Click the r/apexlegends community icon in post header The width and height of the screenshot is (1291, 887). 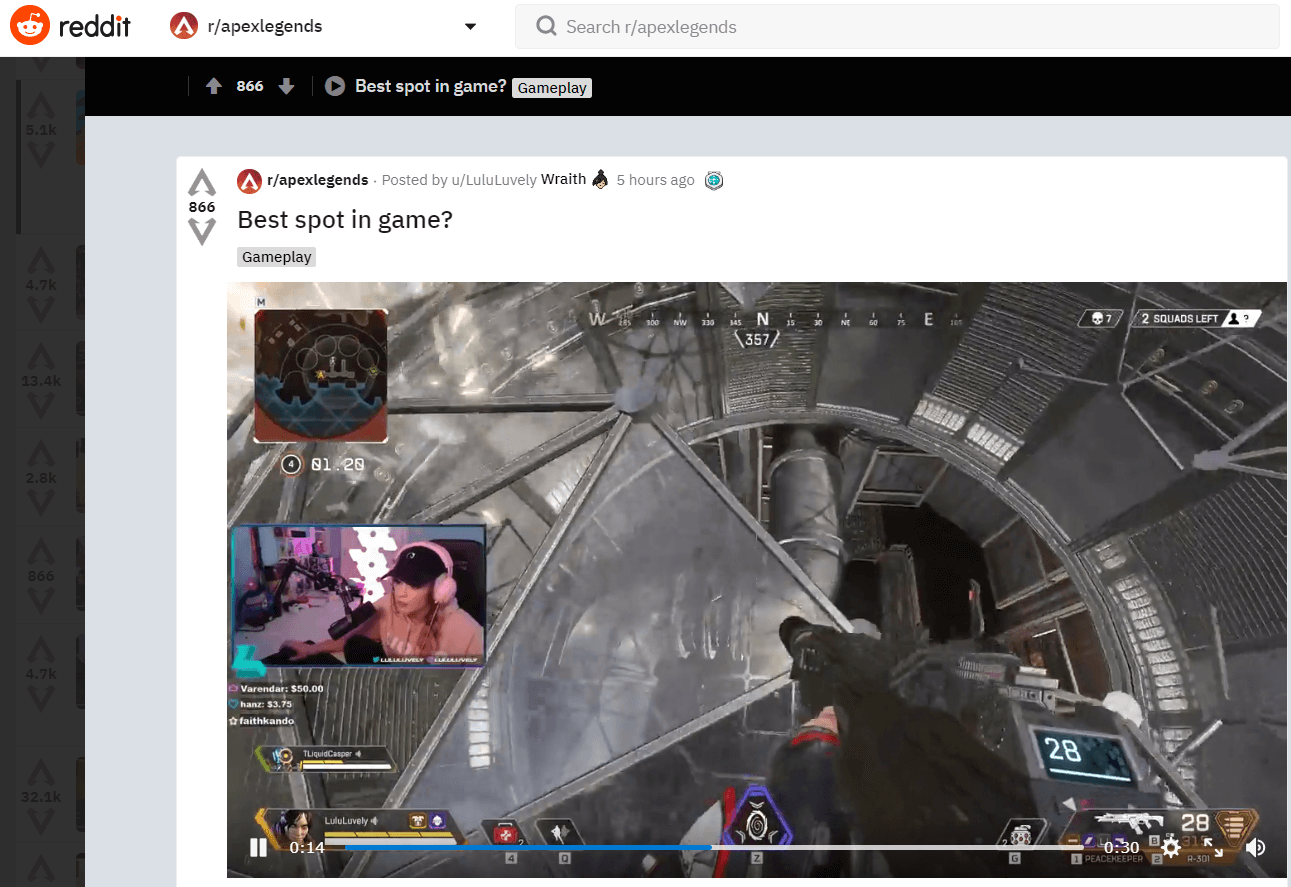coord(249,181)
